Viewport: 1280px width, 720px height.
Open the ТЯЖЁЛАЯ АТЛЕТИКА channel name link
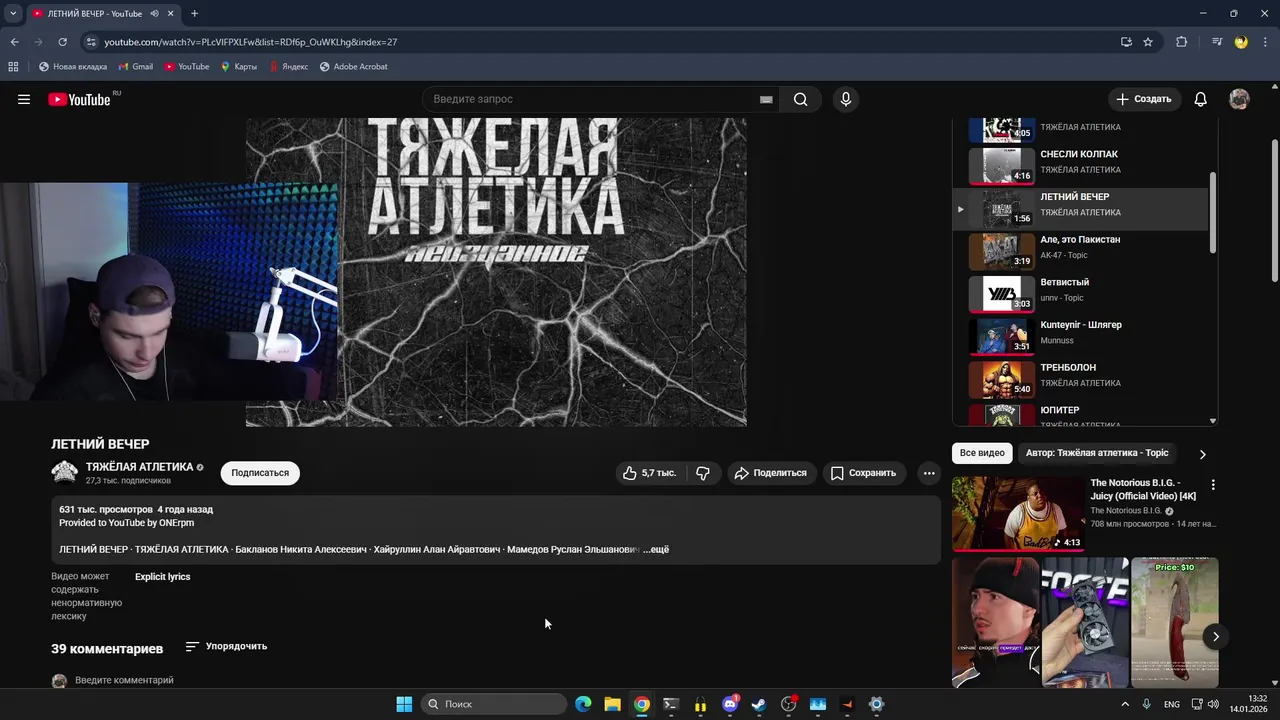(x=139, y=467)
